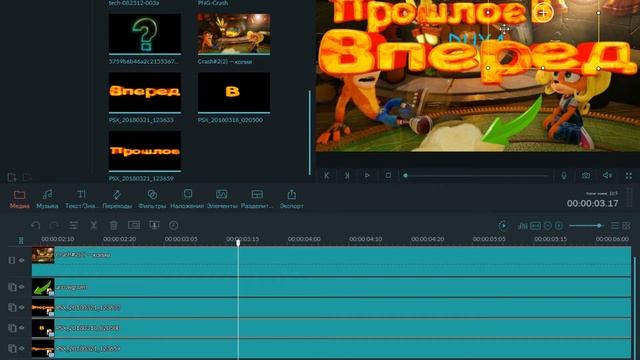Click the clock duration icon
Image resolution: width=640 pixels, height=360 pixels.
pyautogui.click(x=173, y=225)
